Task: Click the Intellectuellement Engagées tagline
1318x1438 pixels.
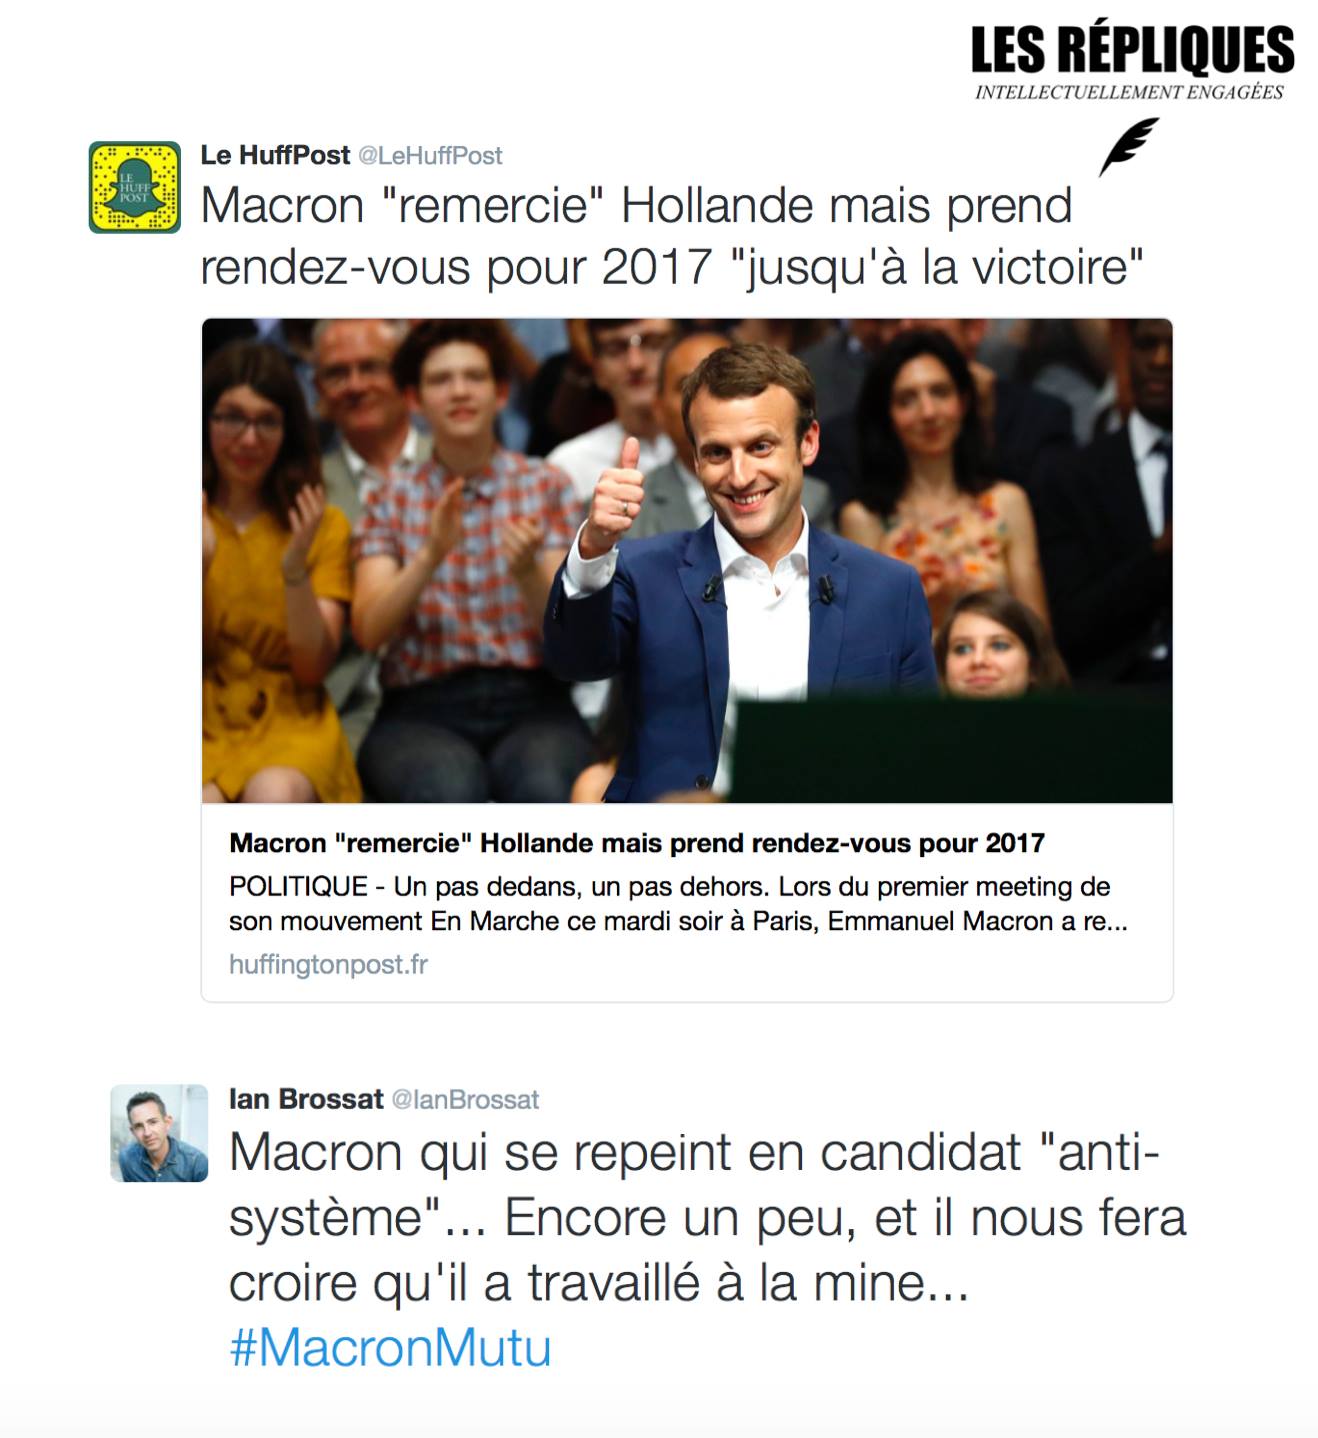Action: 1129,92
